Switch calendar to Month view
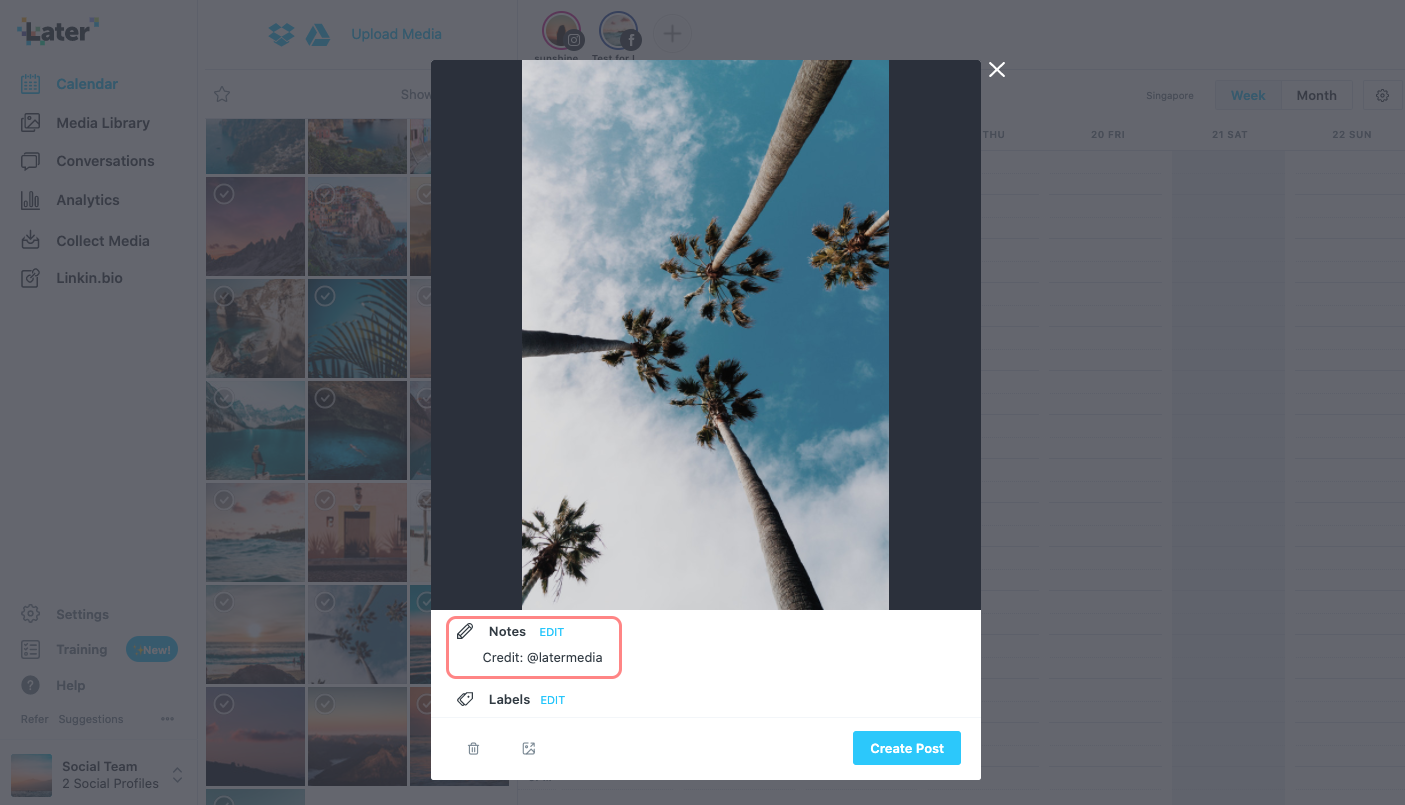Viewport: 1405px width, 805px height. tap(1317, 95)
